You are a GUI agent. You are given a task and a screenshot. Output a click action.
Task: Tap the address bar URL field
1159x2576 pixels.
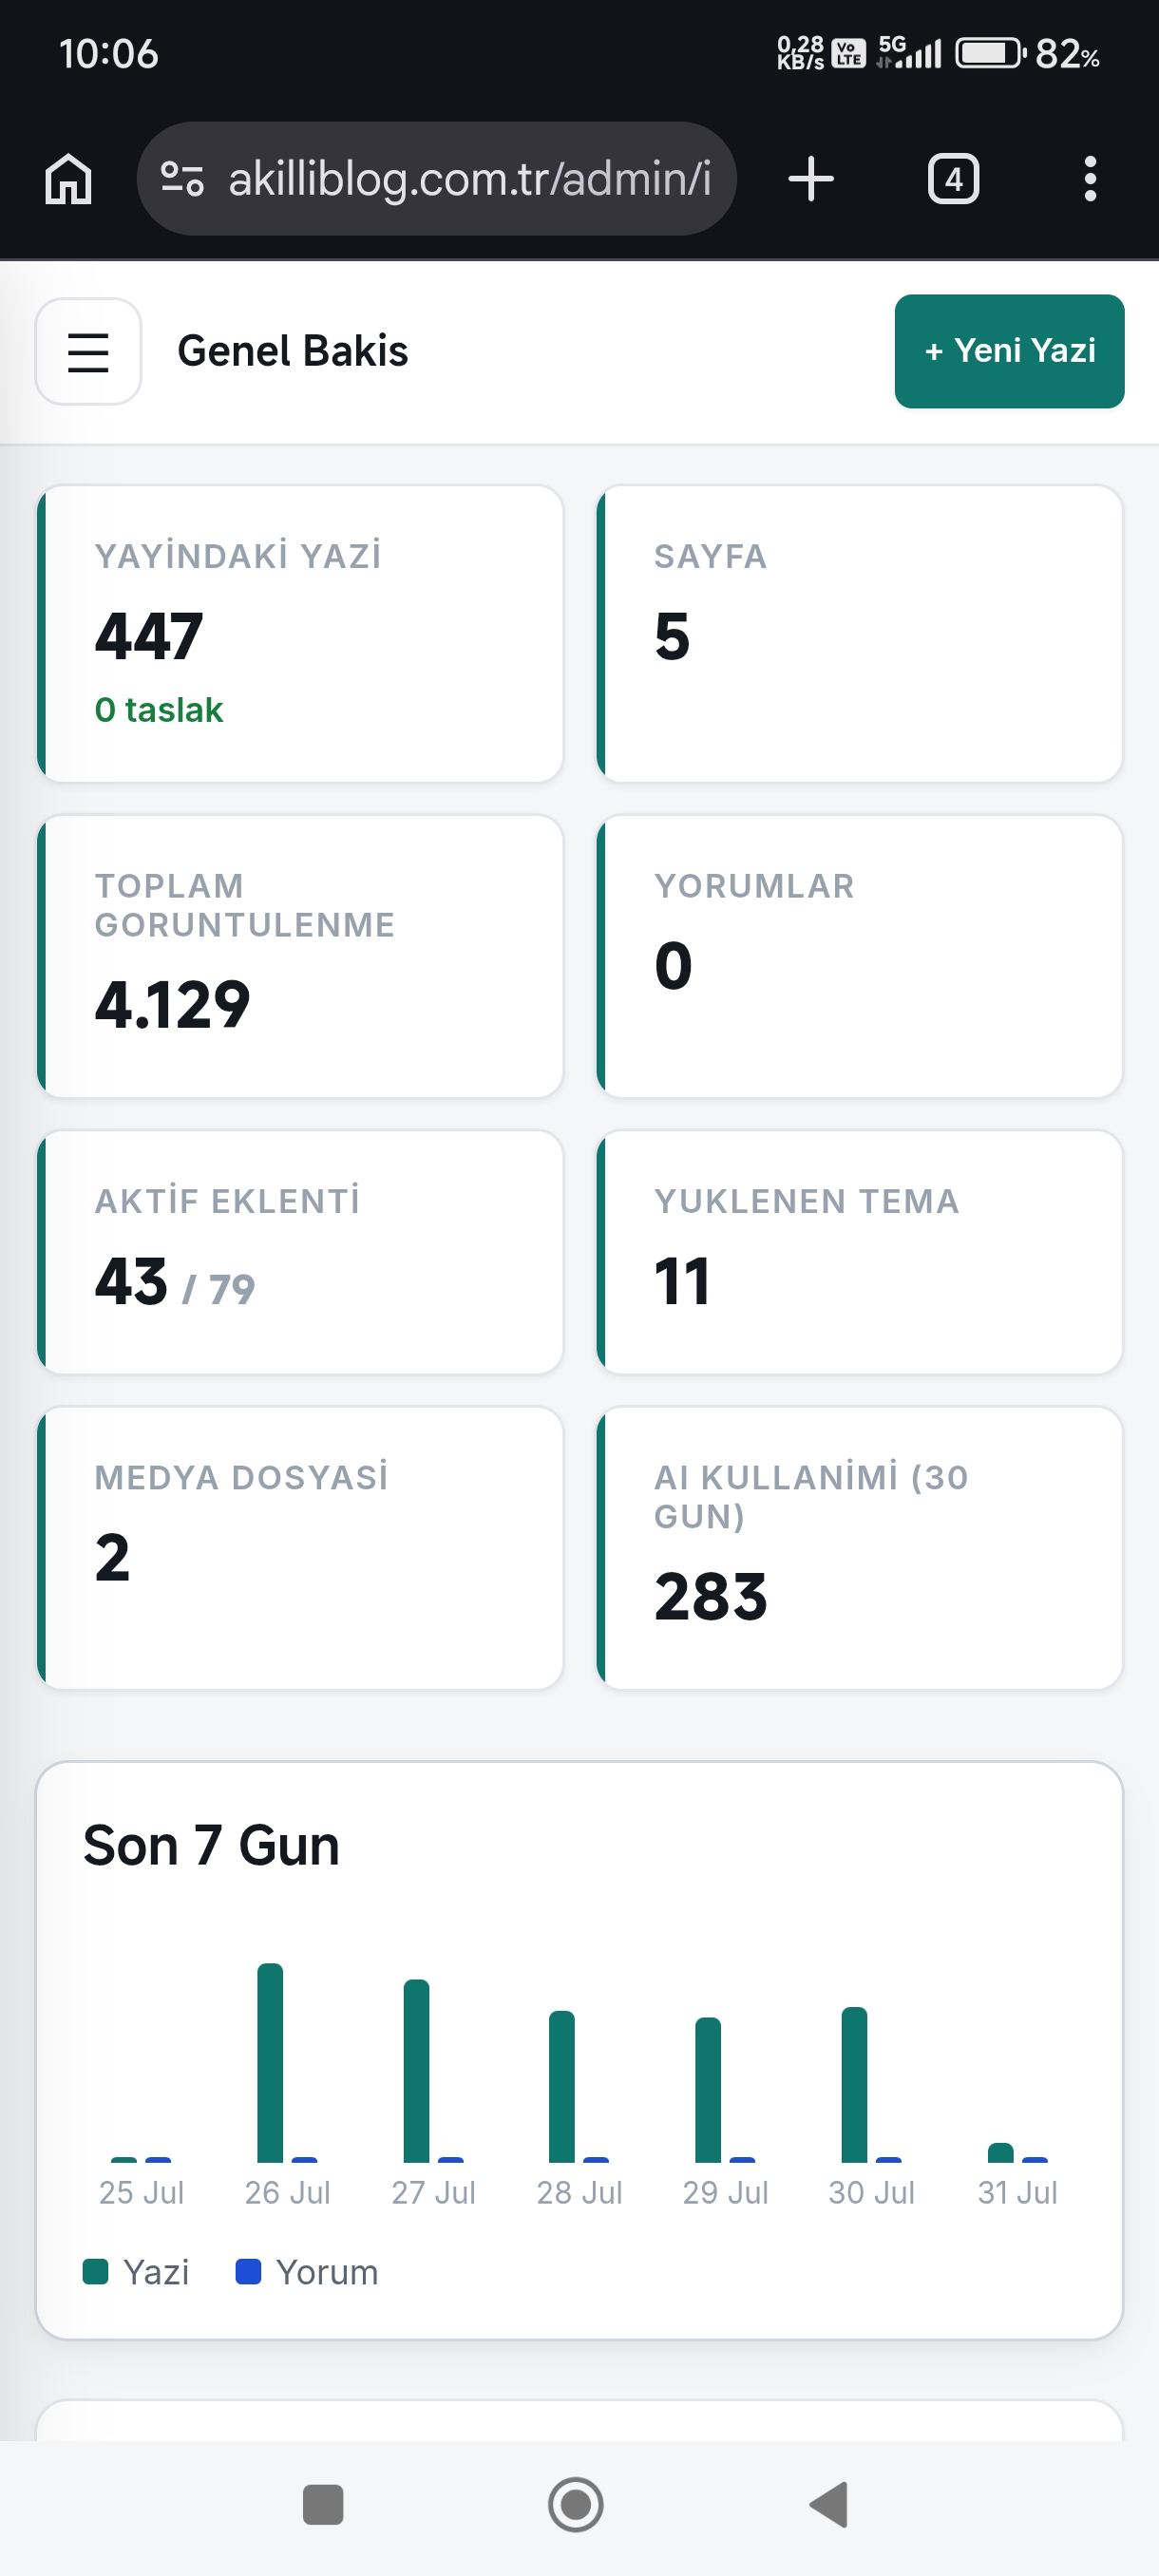[436, 179]
